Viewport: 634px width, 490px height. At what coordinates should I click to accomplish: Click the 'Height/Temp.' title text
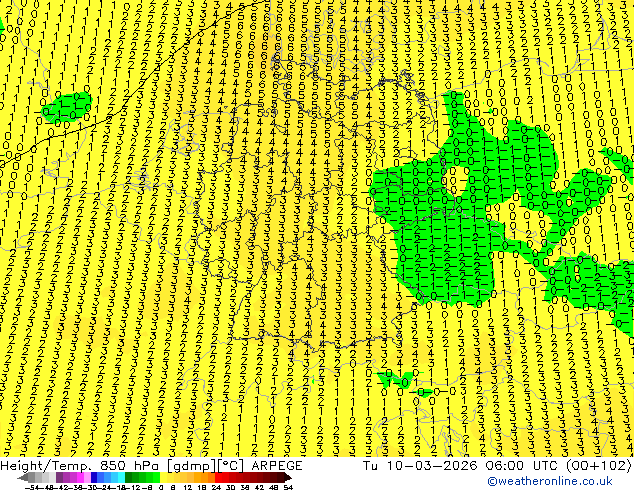45,466
